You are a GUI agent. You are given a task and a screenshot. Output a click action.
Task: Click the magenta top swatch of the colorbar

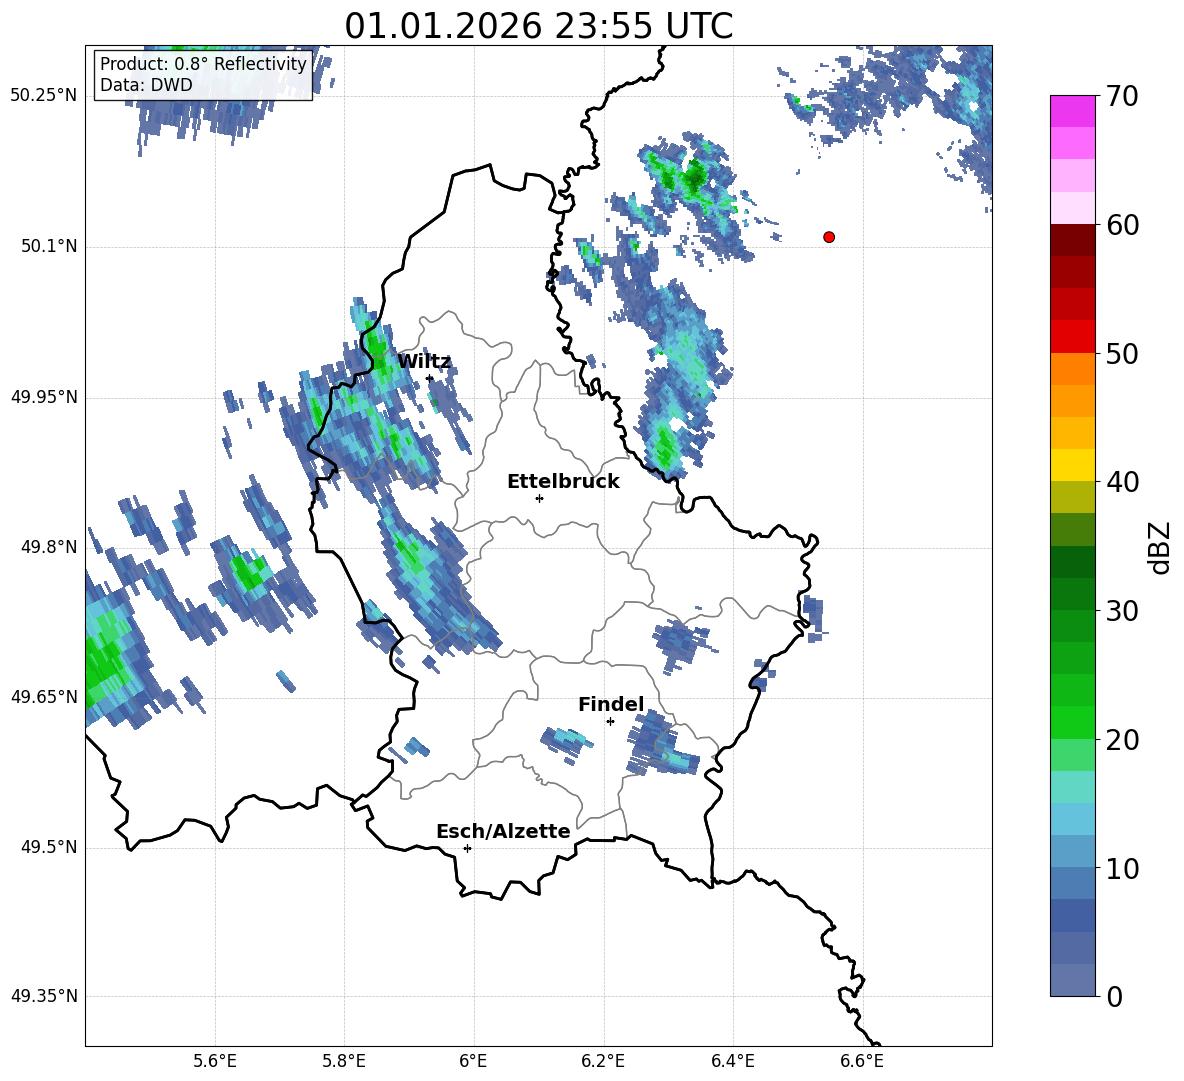click(x=1072, y=111)
